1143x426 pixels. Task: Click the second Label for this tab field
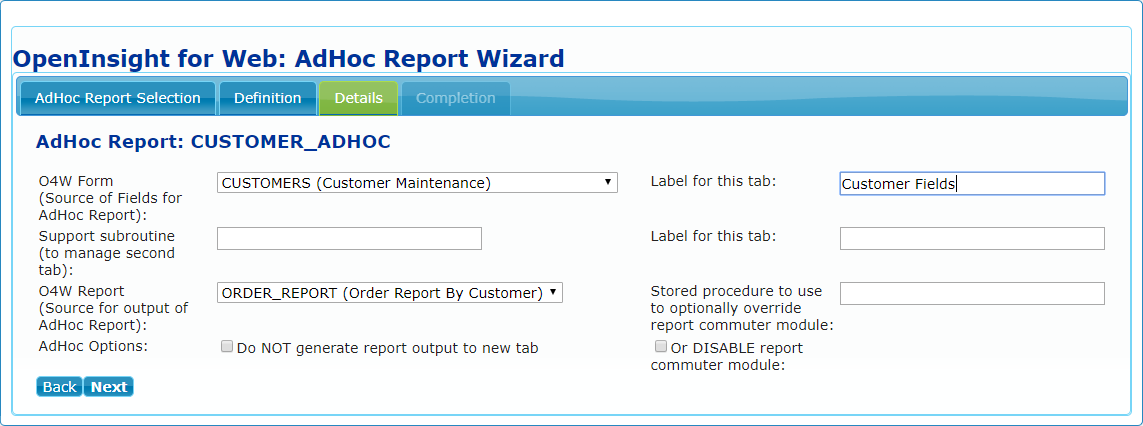972,239
